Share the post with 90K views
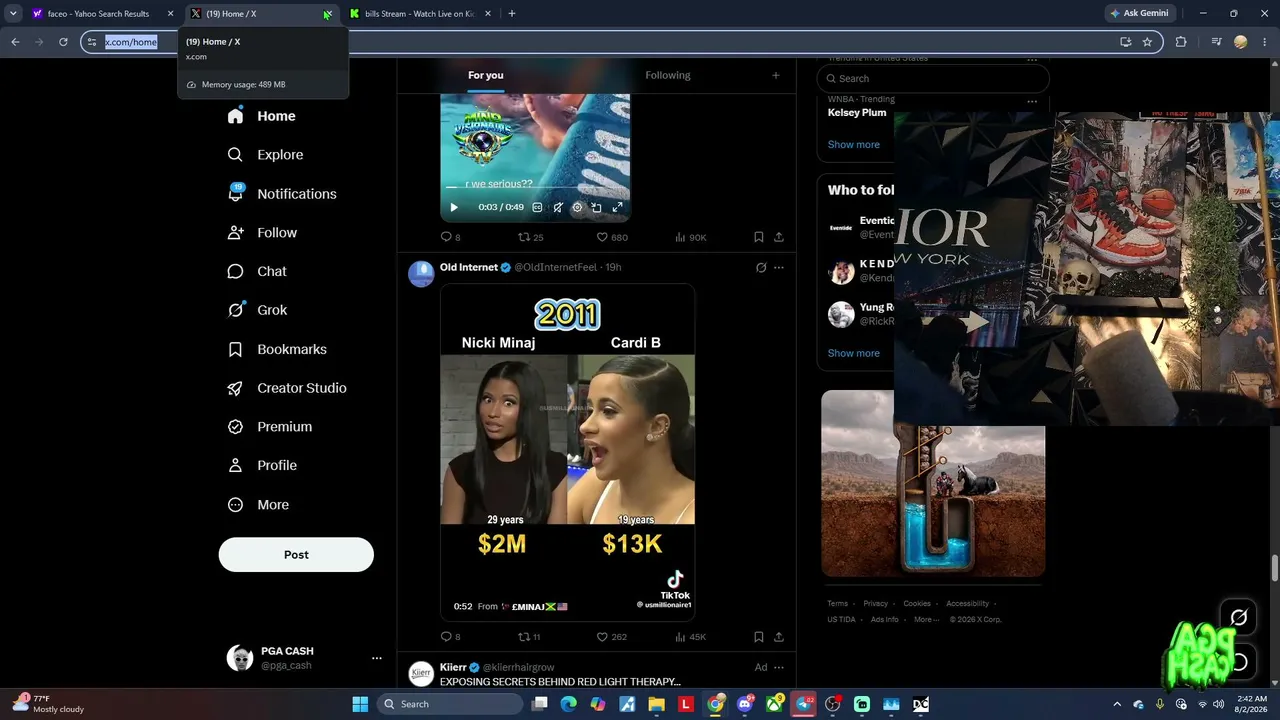1280x720 pixels. point(778,237)
